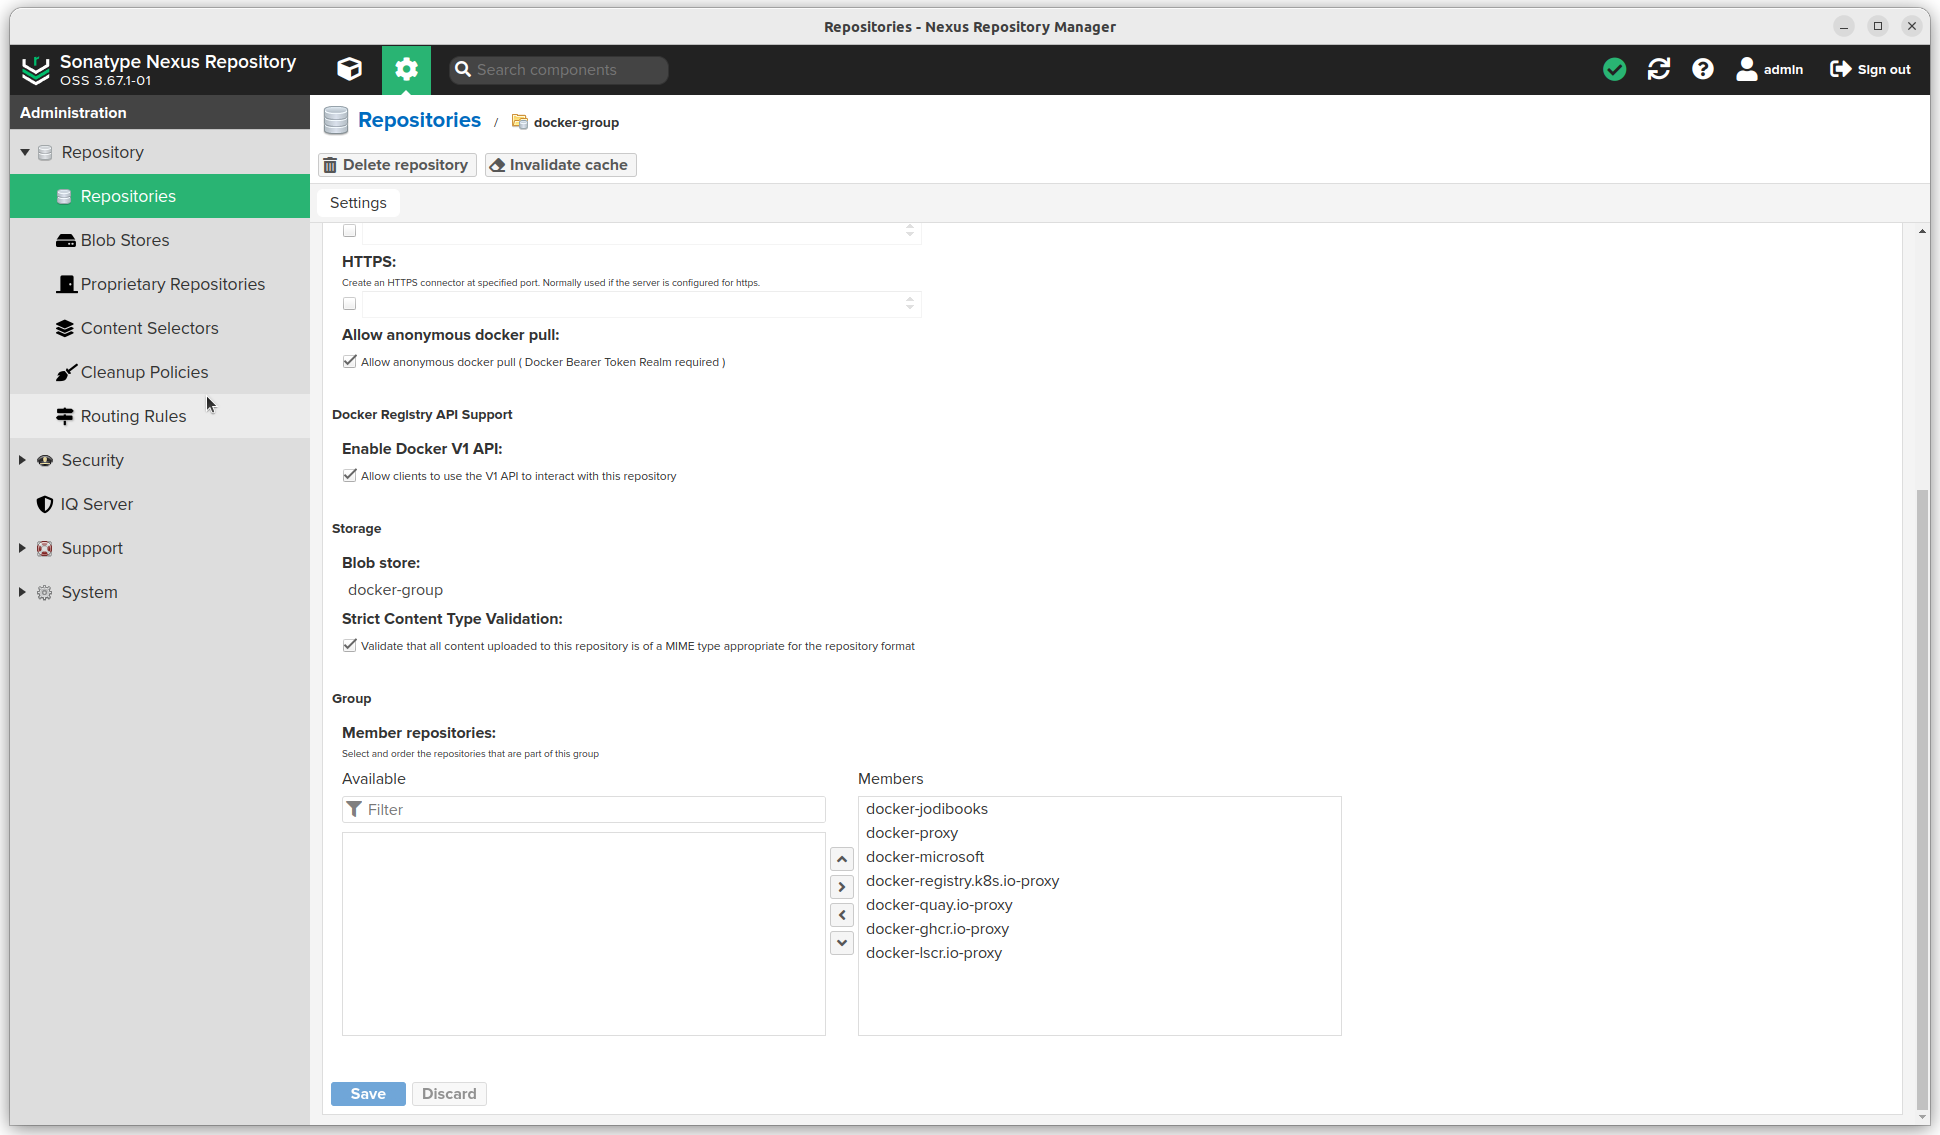Click the Blob Stores icon

(x=65, y=240)
